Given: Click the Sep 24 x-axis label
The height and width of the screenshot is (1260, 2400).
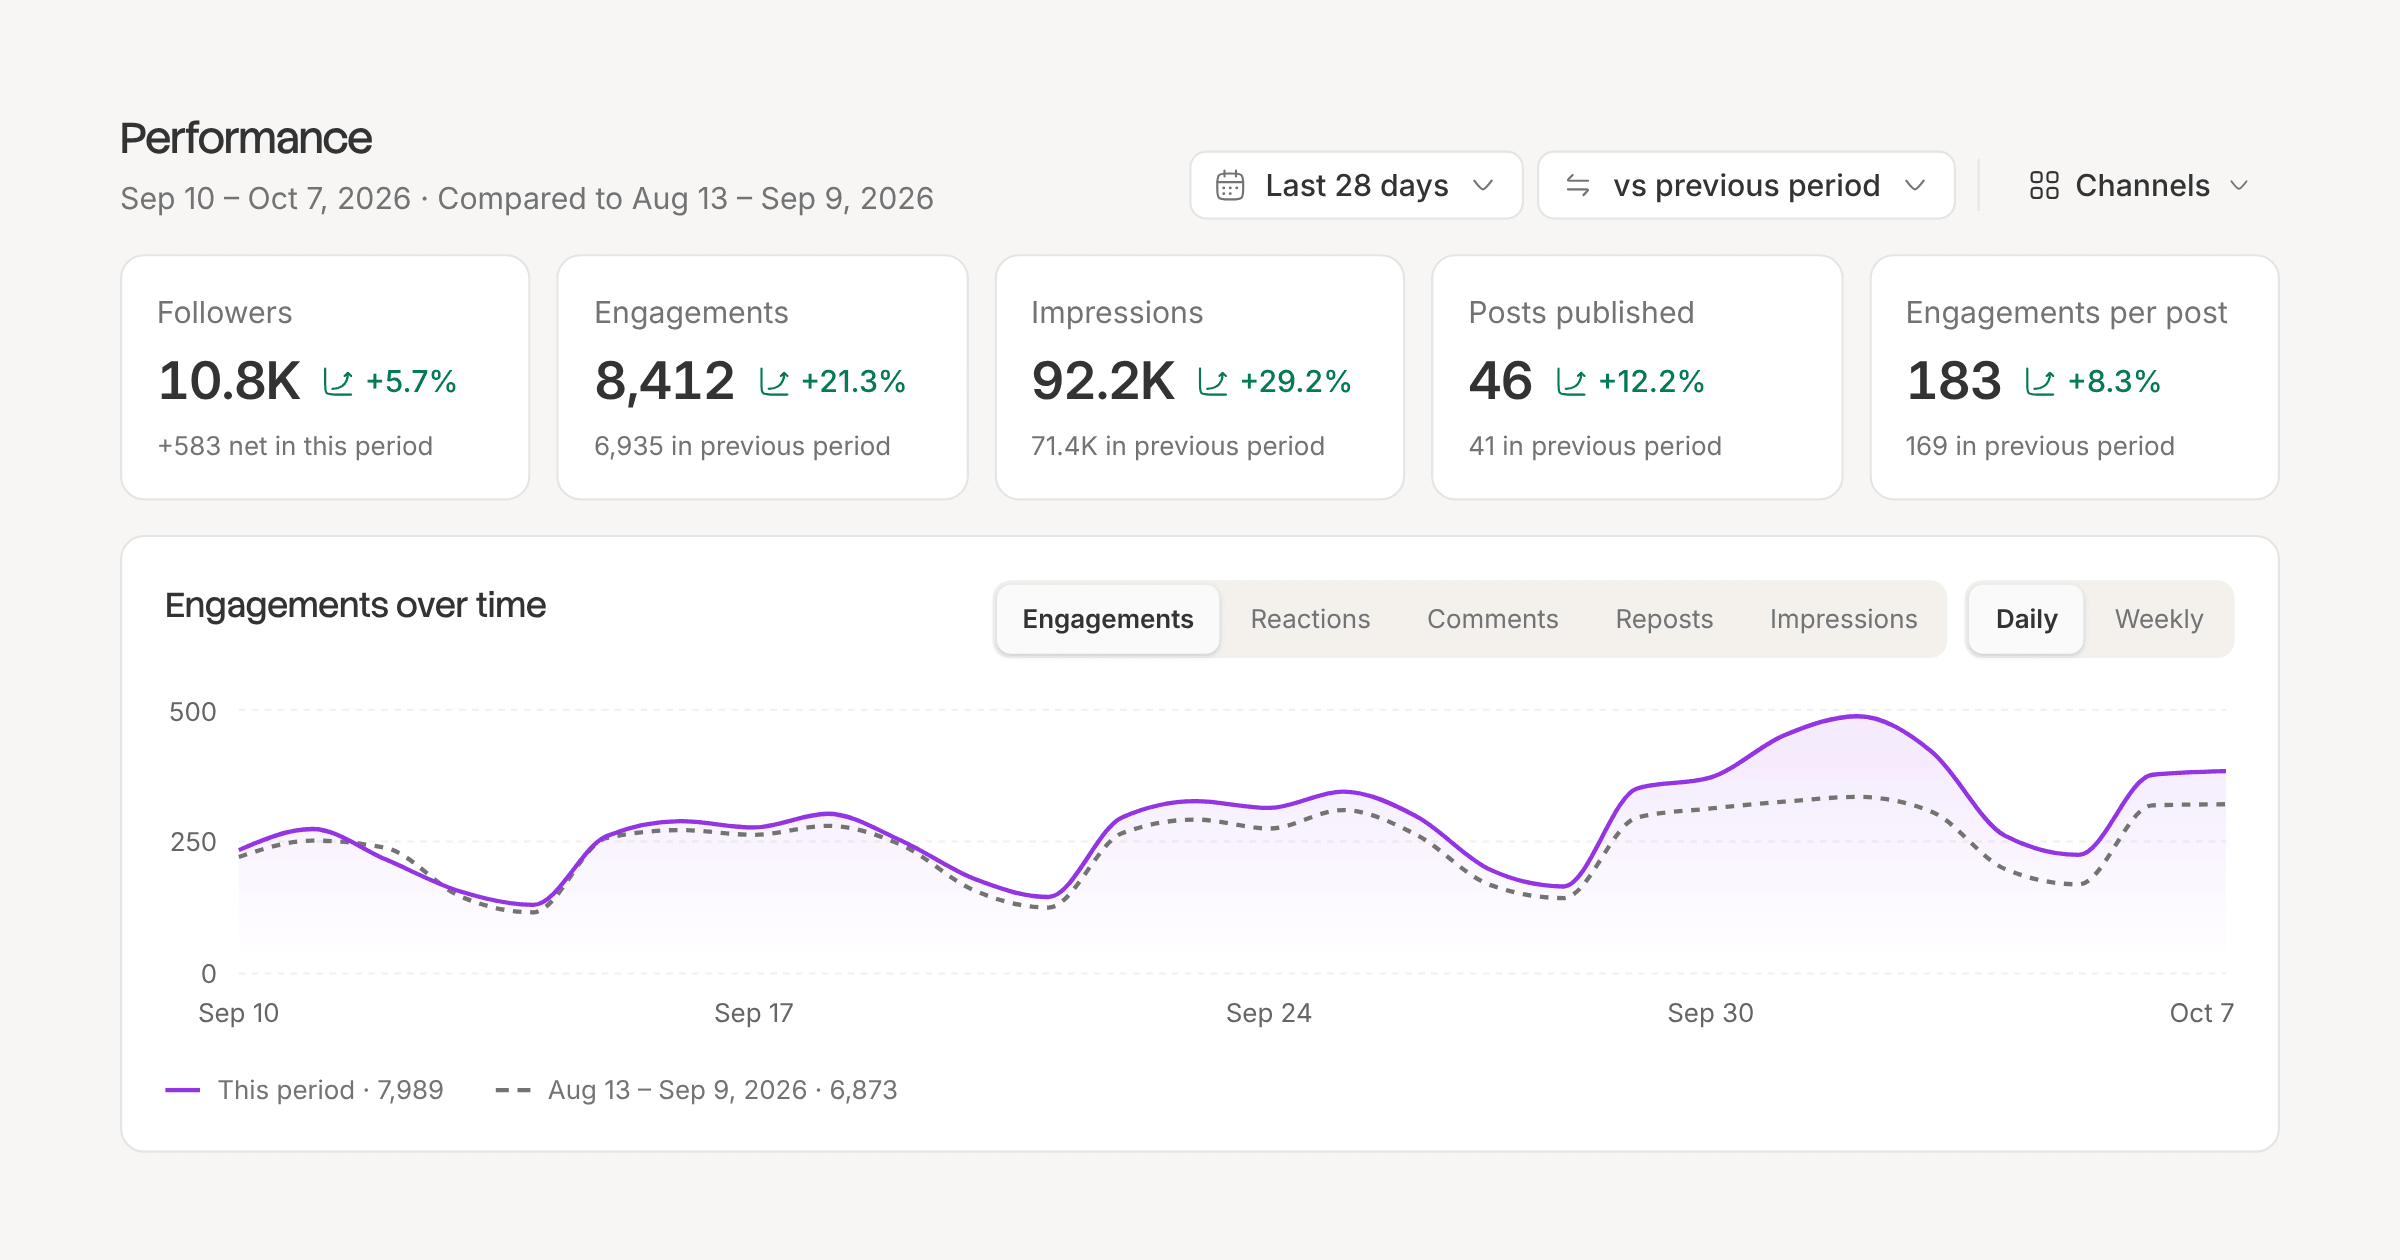Looking at the screenshot, I should (1268, 1013).
